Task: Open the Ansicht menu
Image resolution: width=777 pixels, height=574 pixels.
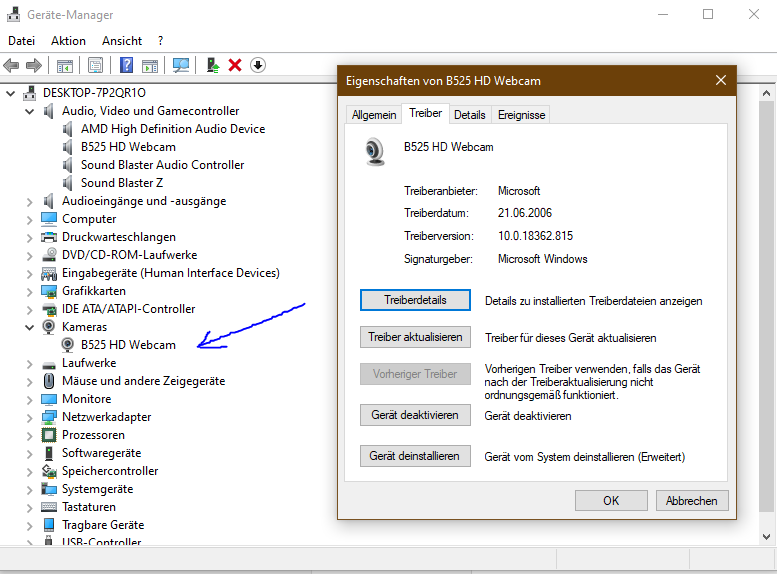Action: [x=122, y=41]
